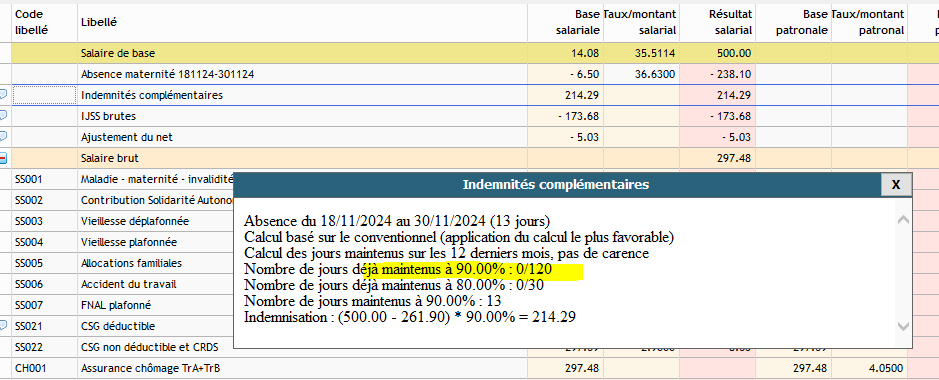Select the Vieillesse déplafonnée label

click(x=135, y=221)
